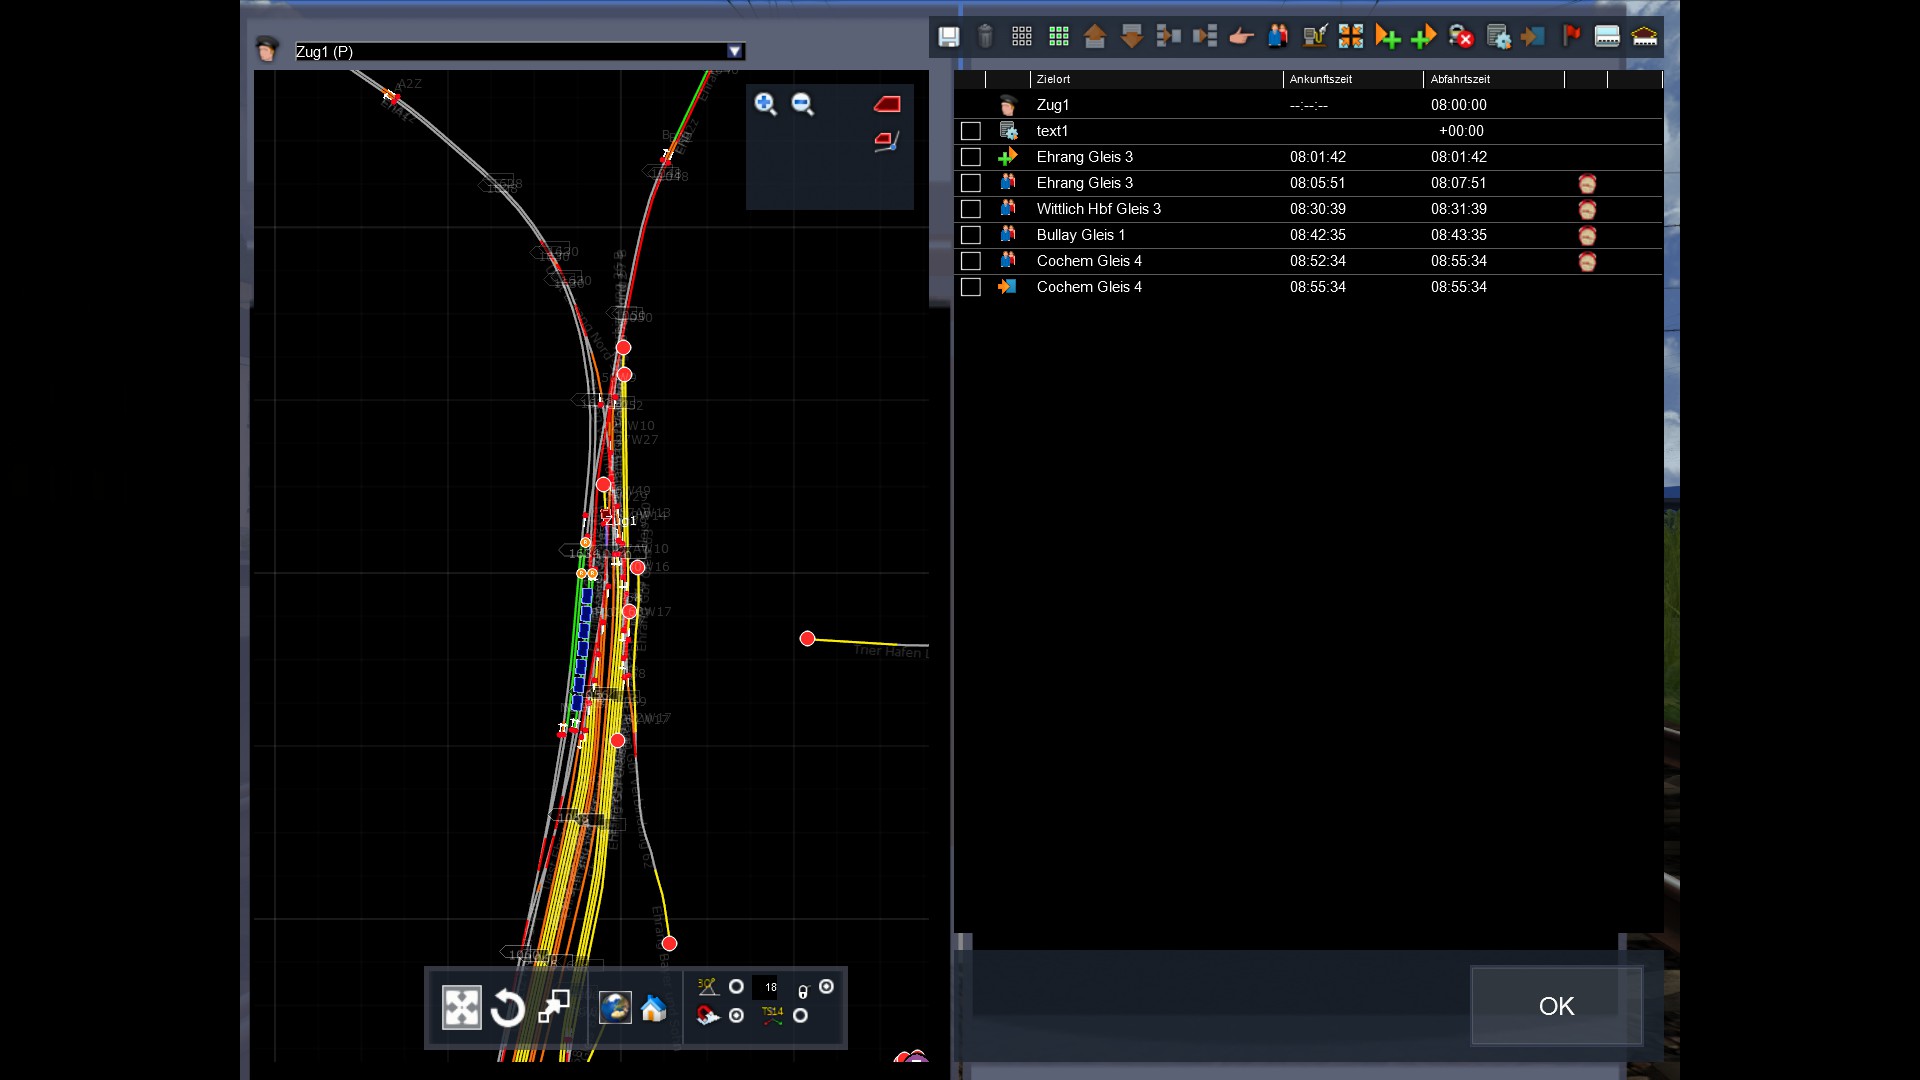Click the fuel pump refuel icon
This screenshot has height=1080, width=1920.
click(1314, 37)
